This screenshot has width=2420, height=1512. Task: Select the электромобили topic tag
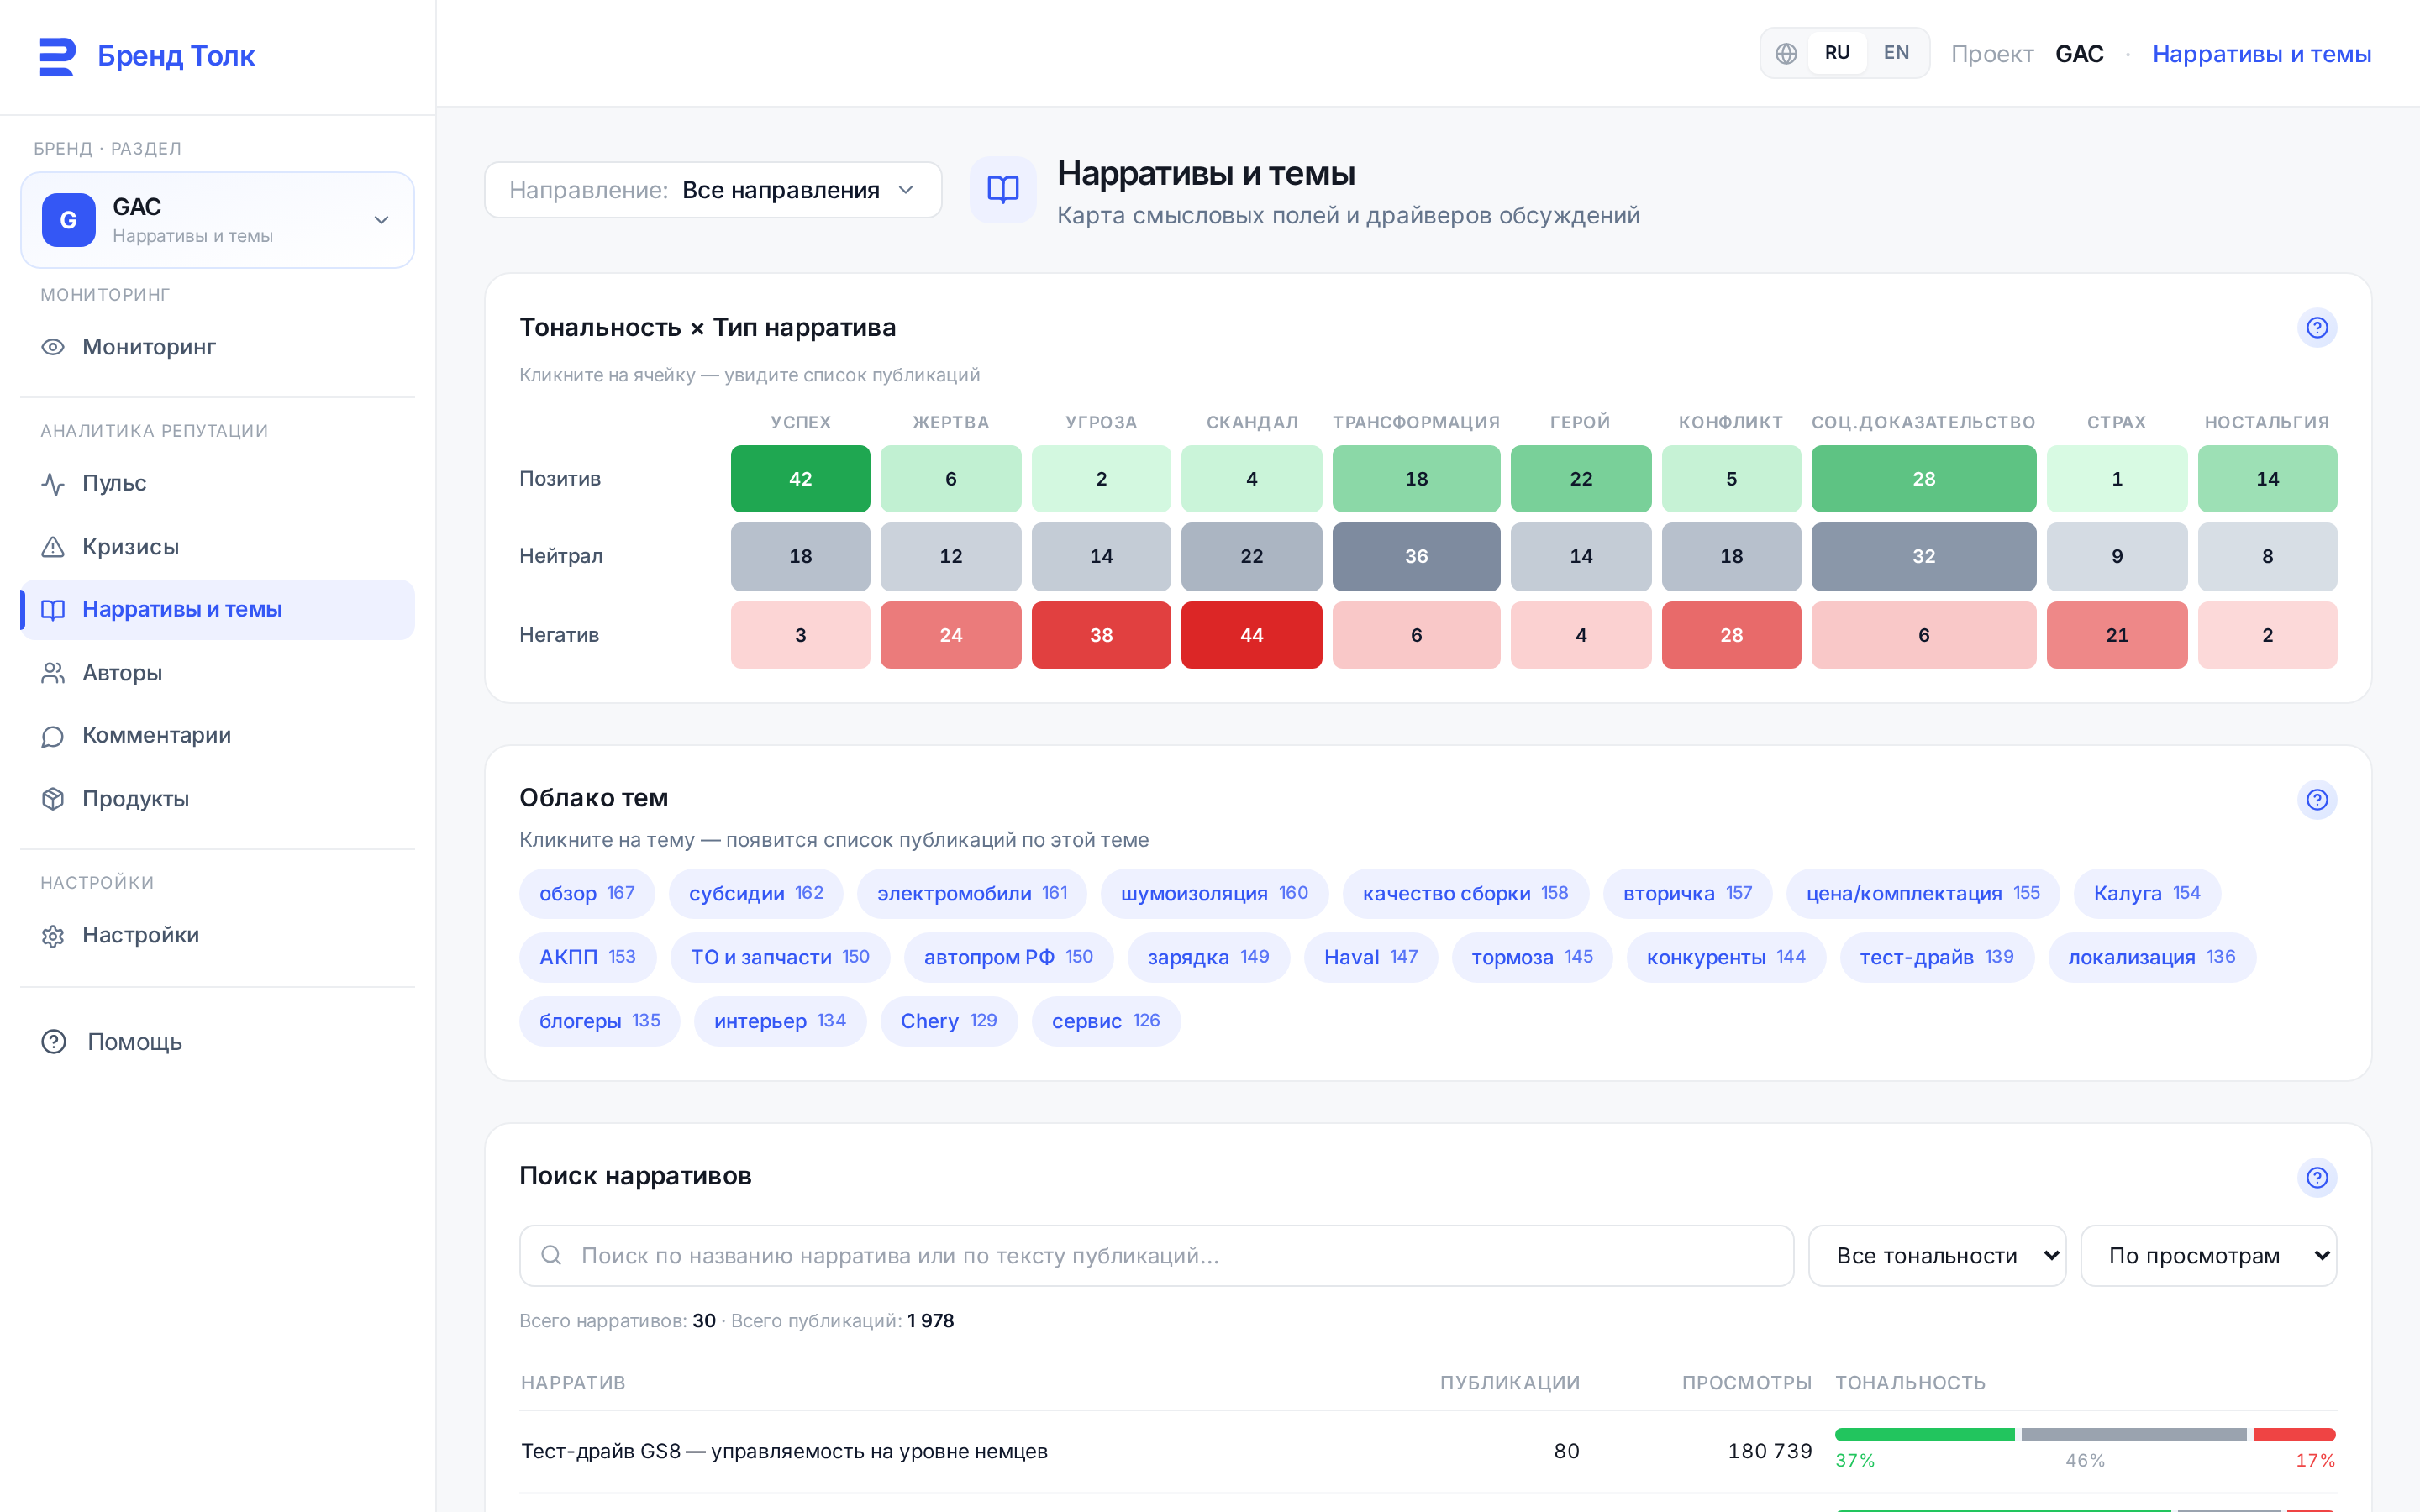pyautogui.click(x=972, y=893)
